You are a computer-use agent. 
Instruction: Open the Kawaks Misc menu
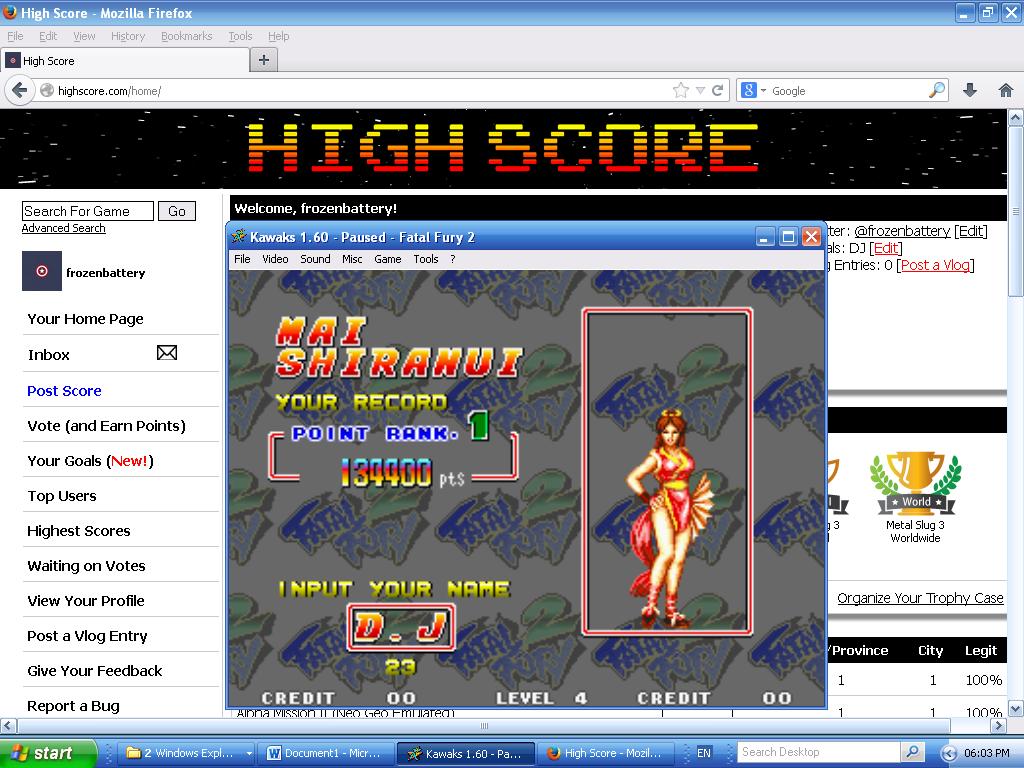click(352, 259)
